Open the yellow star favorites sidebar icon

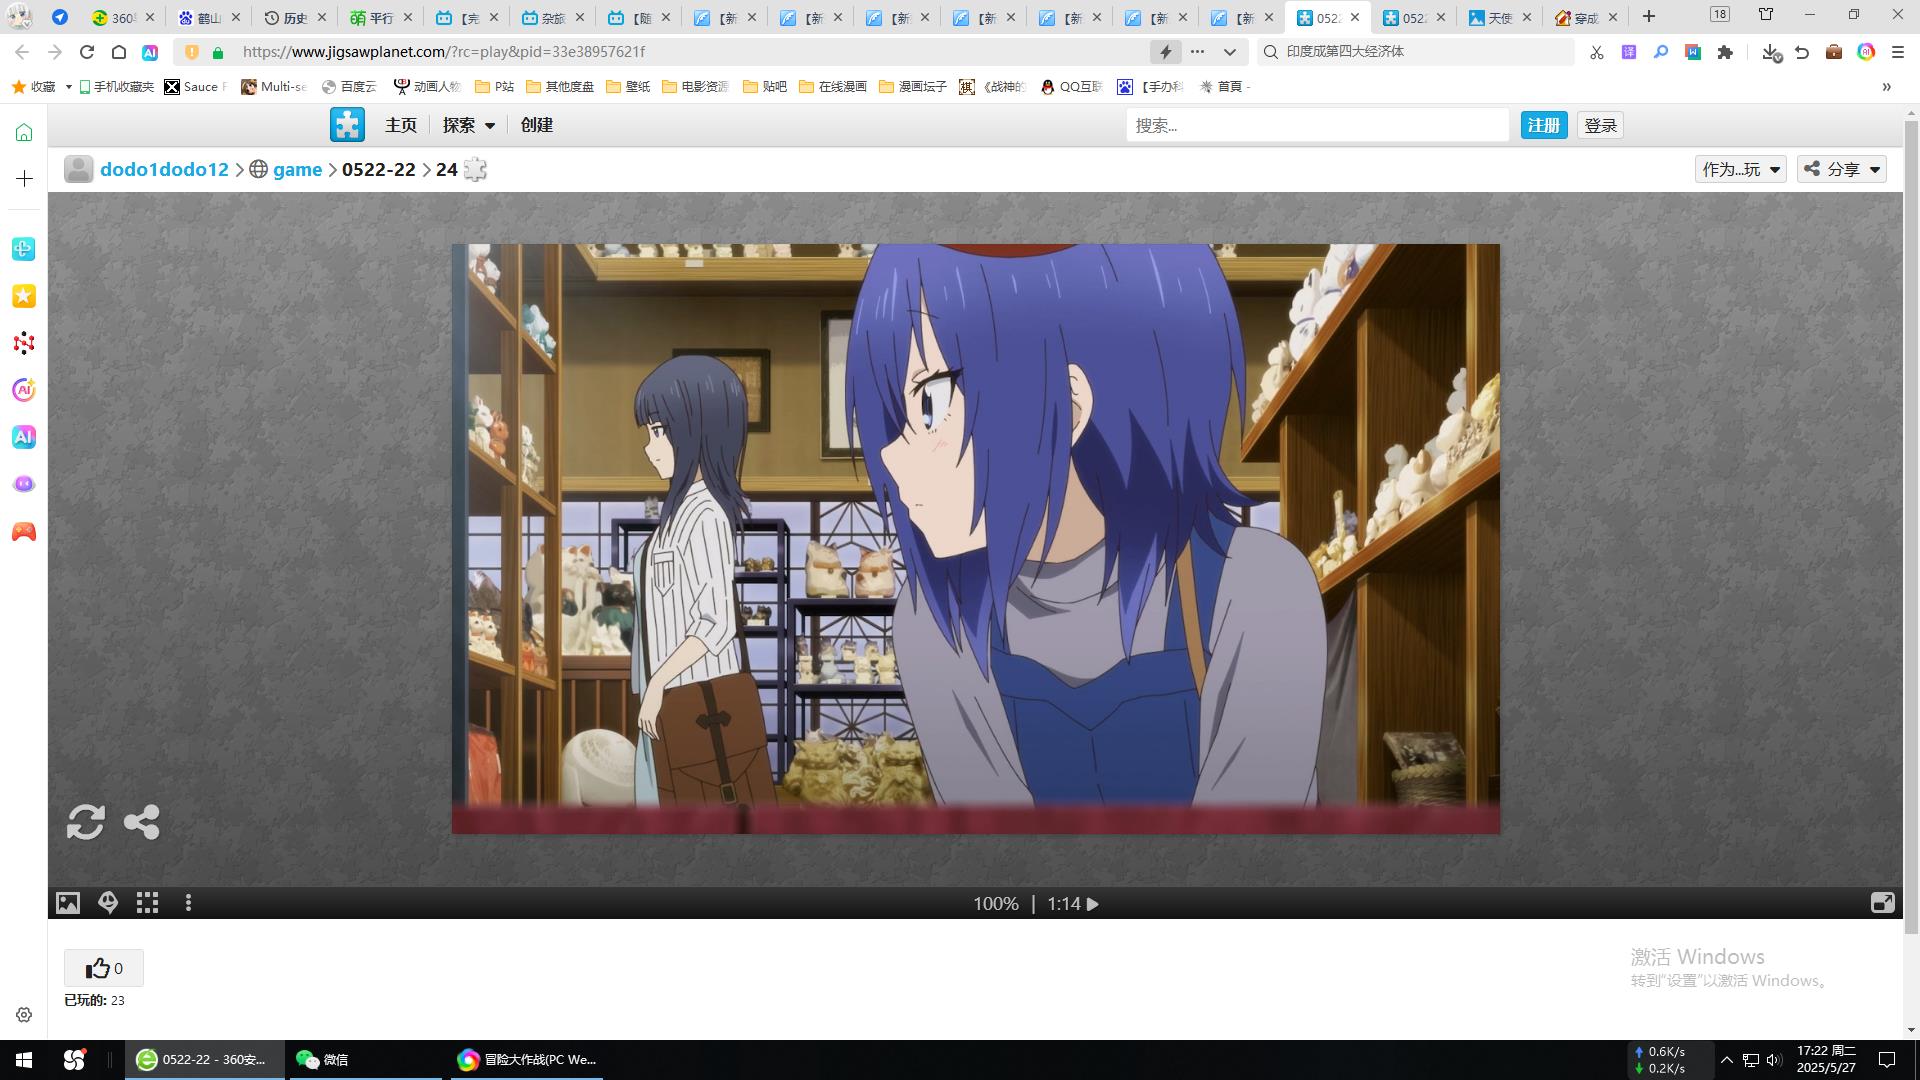[x=24, y=296]
